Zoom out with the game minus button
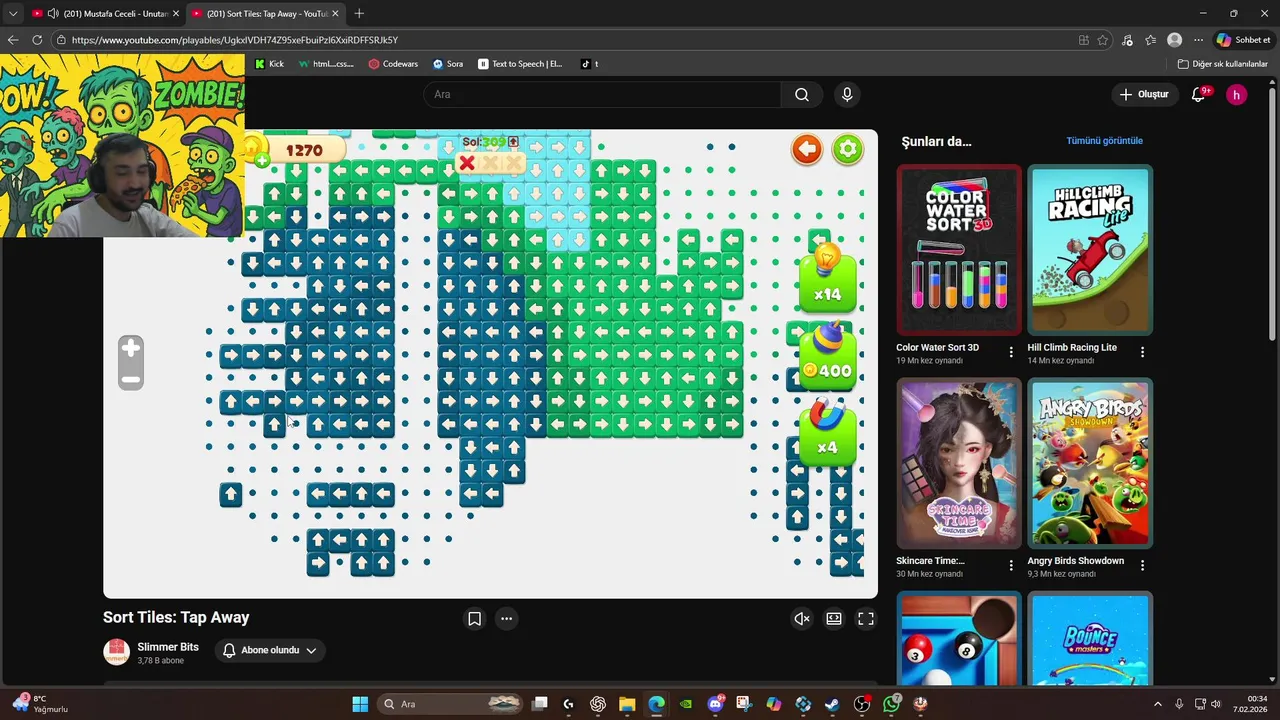 [x=130, y=379]
